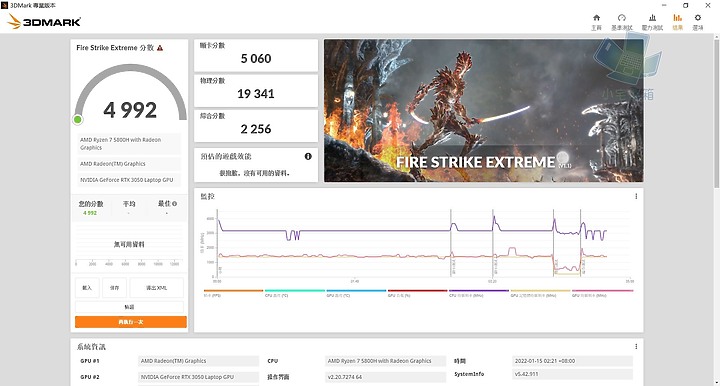Click the version value v2.20.7274 64

[385, 377]
